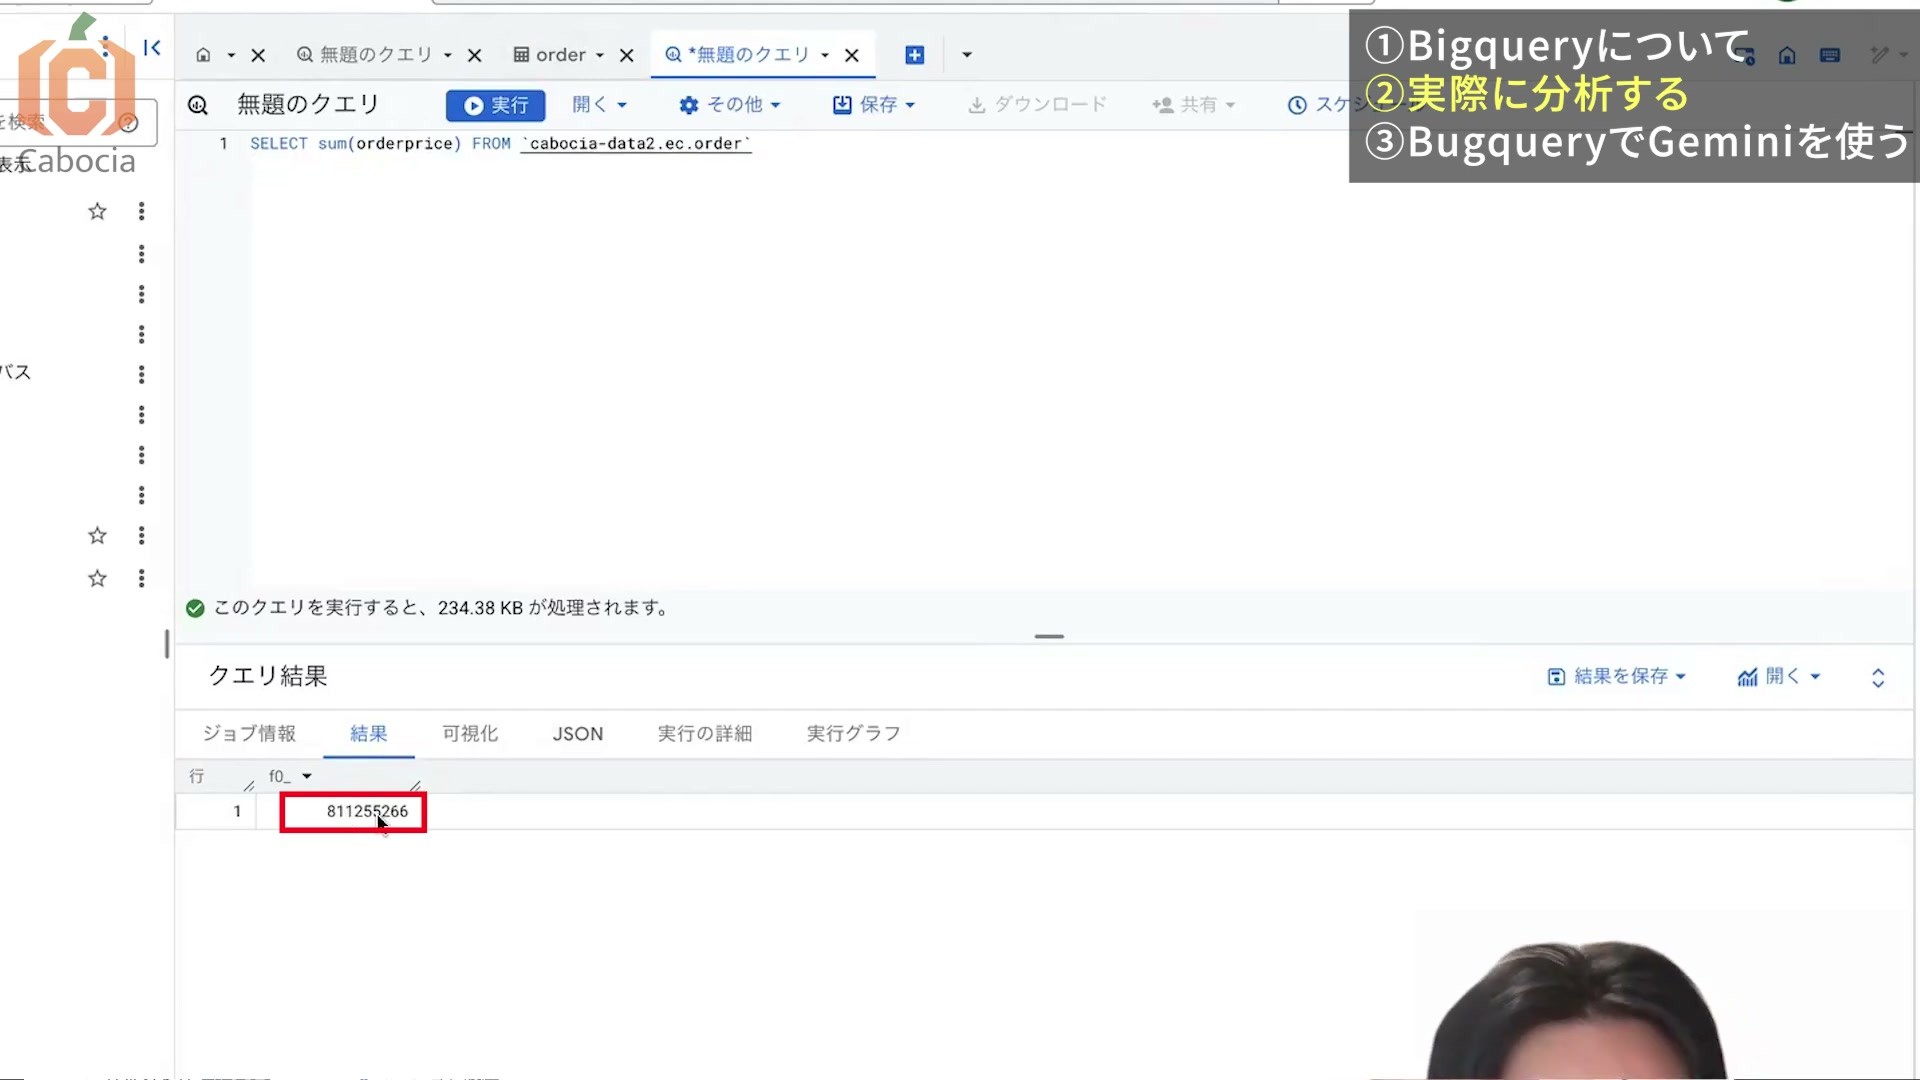Open the JSON tab
This screenshot has width=1920, height=1080.
pyautogui.click(x=578, y=734)
